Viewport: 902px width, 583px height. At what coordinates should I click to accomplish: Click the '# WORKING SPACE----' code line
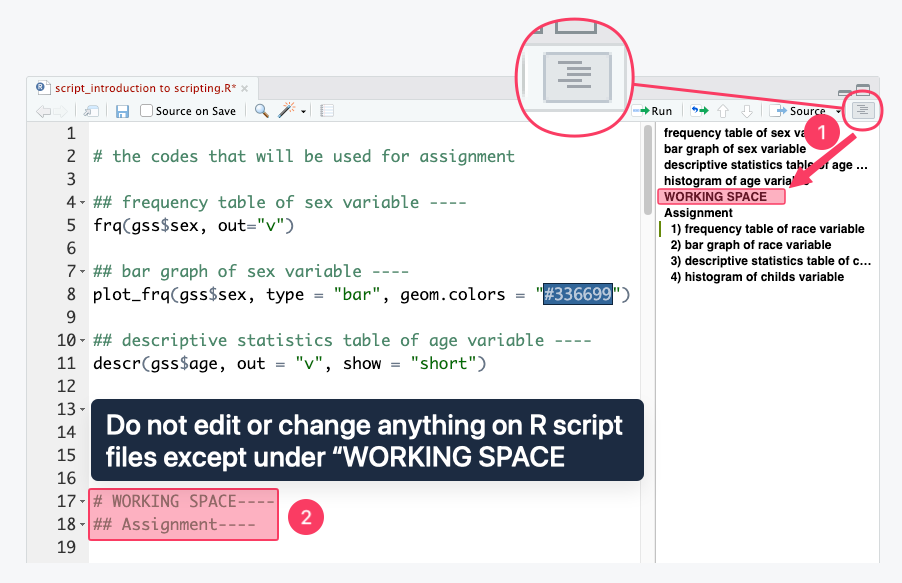coord(184,501)
